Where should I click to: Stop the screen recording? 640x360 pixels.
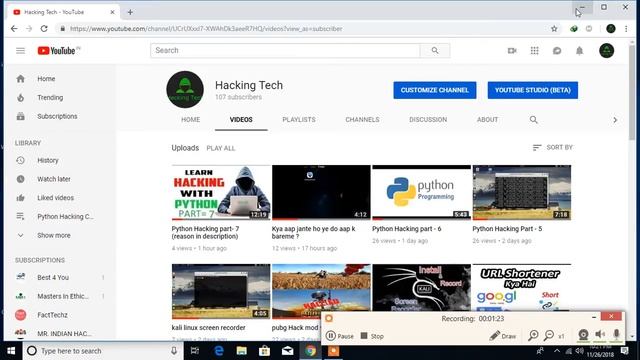(x=372, y=336)
